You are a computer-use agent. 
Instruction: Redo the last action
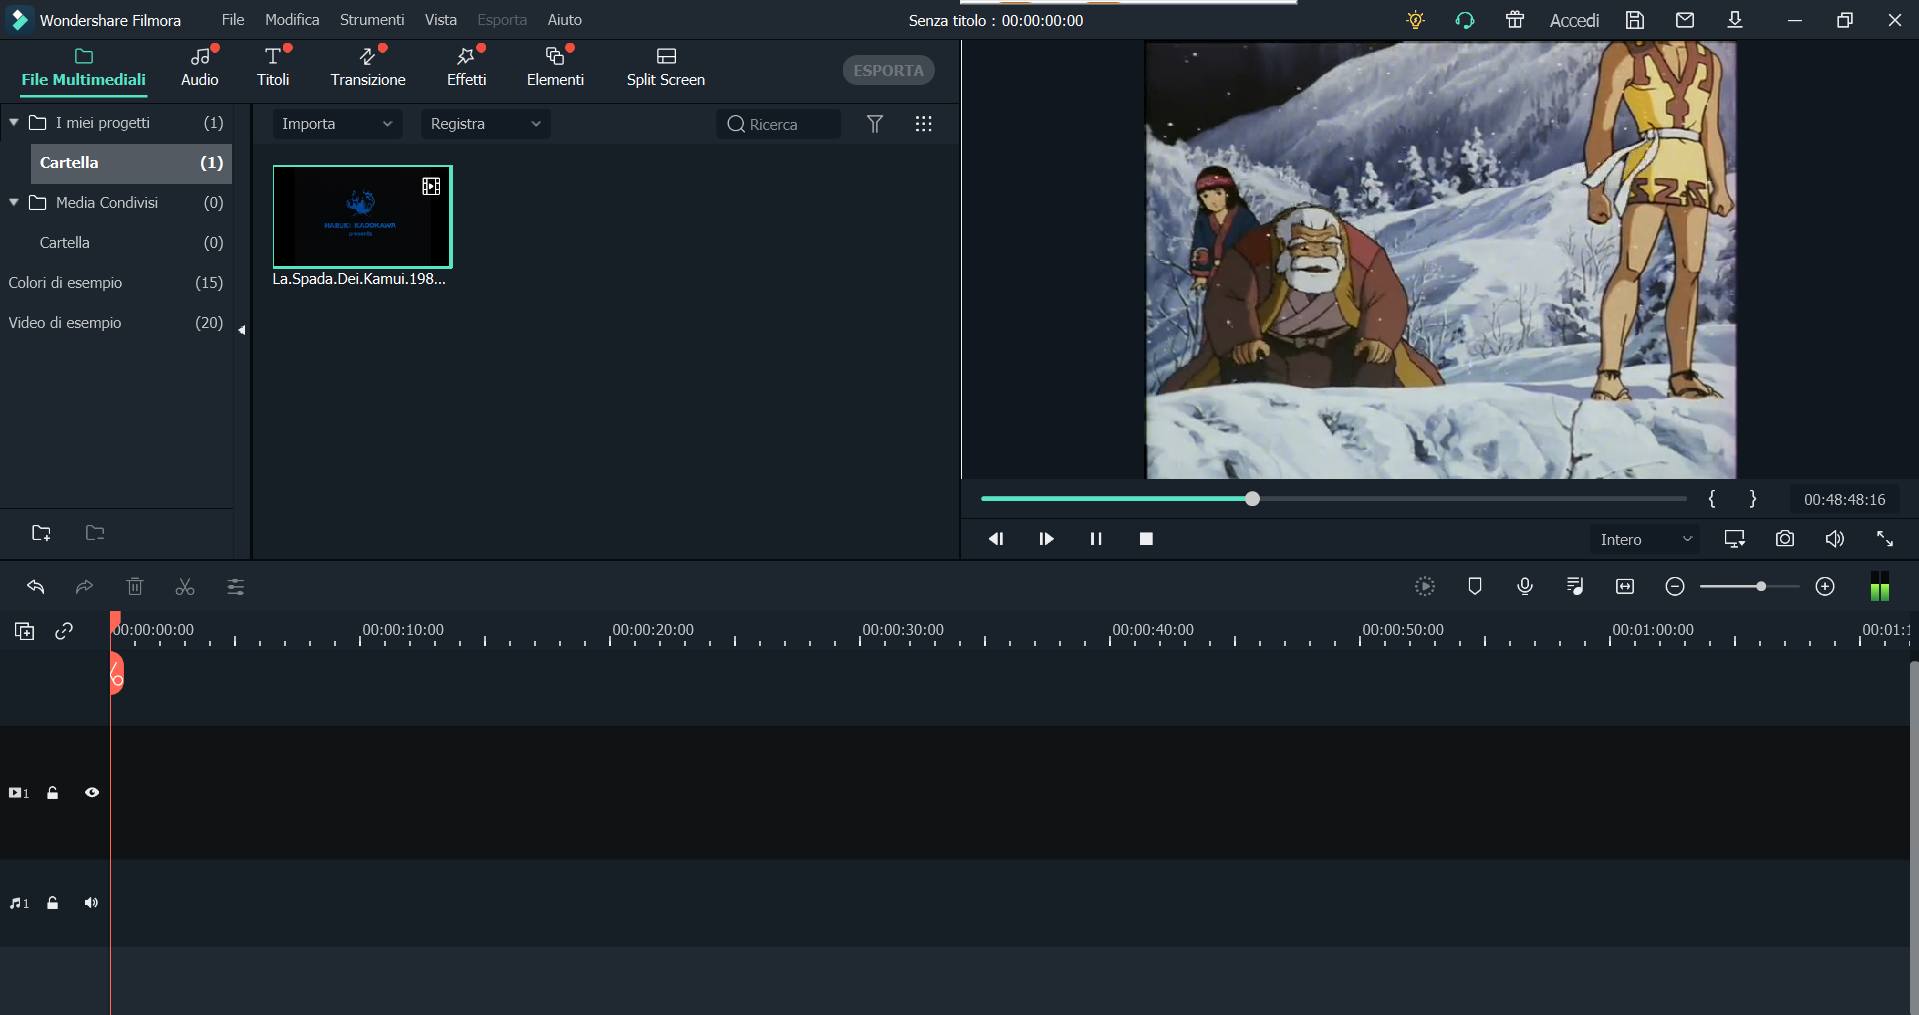85,587
